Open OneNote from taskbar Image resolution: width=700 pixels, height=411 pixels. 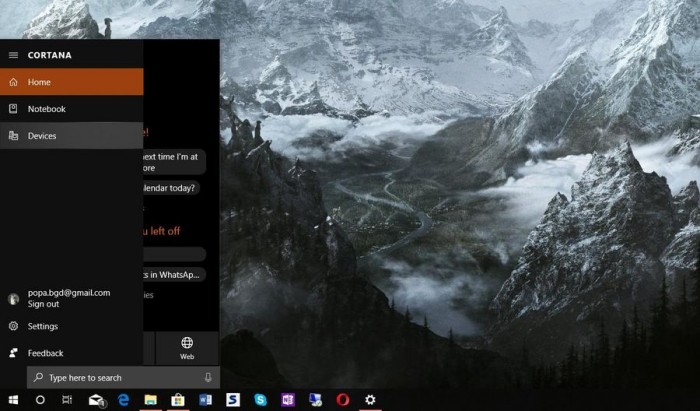tap(288, 400)
